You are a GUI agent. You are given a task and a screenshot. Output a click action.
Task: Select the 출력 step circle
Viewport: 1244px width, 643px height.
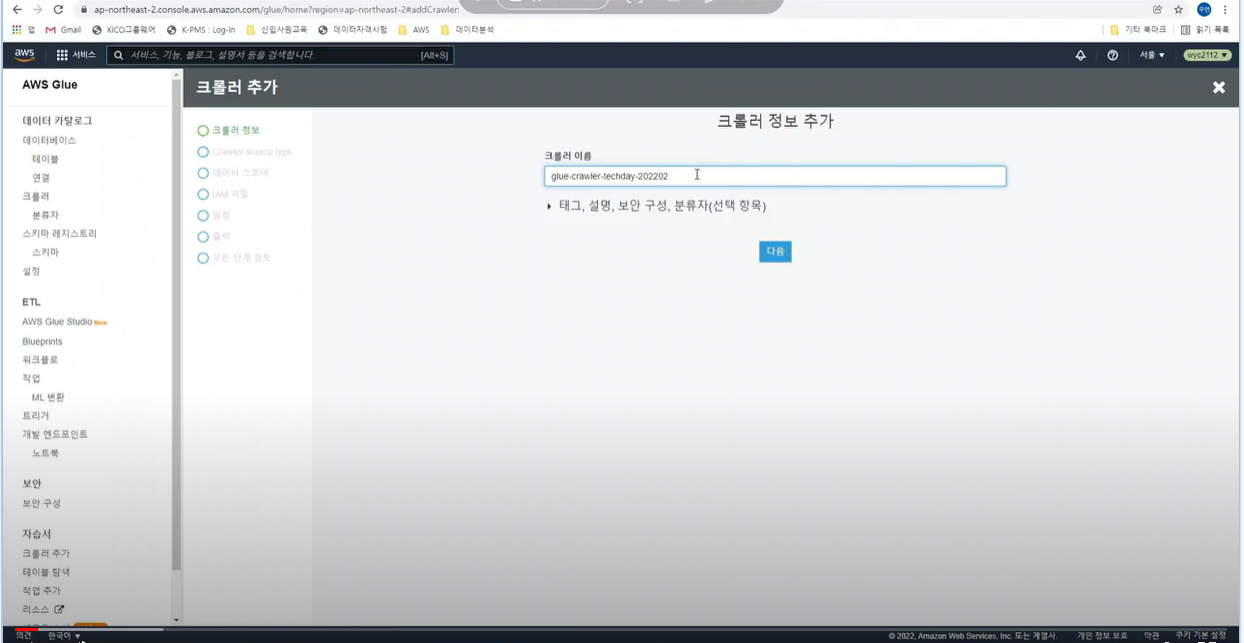click(x=204, y=237)
